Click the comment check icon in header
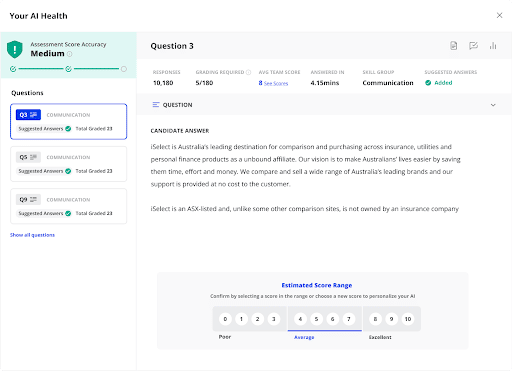This screenshot has width=512, height=371. click(473, 46)
